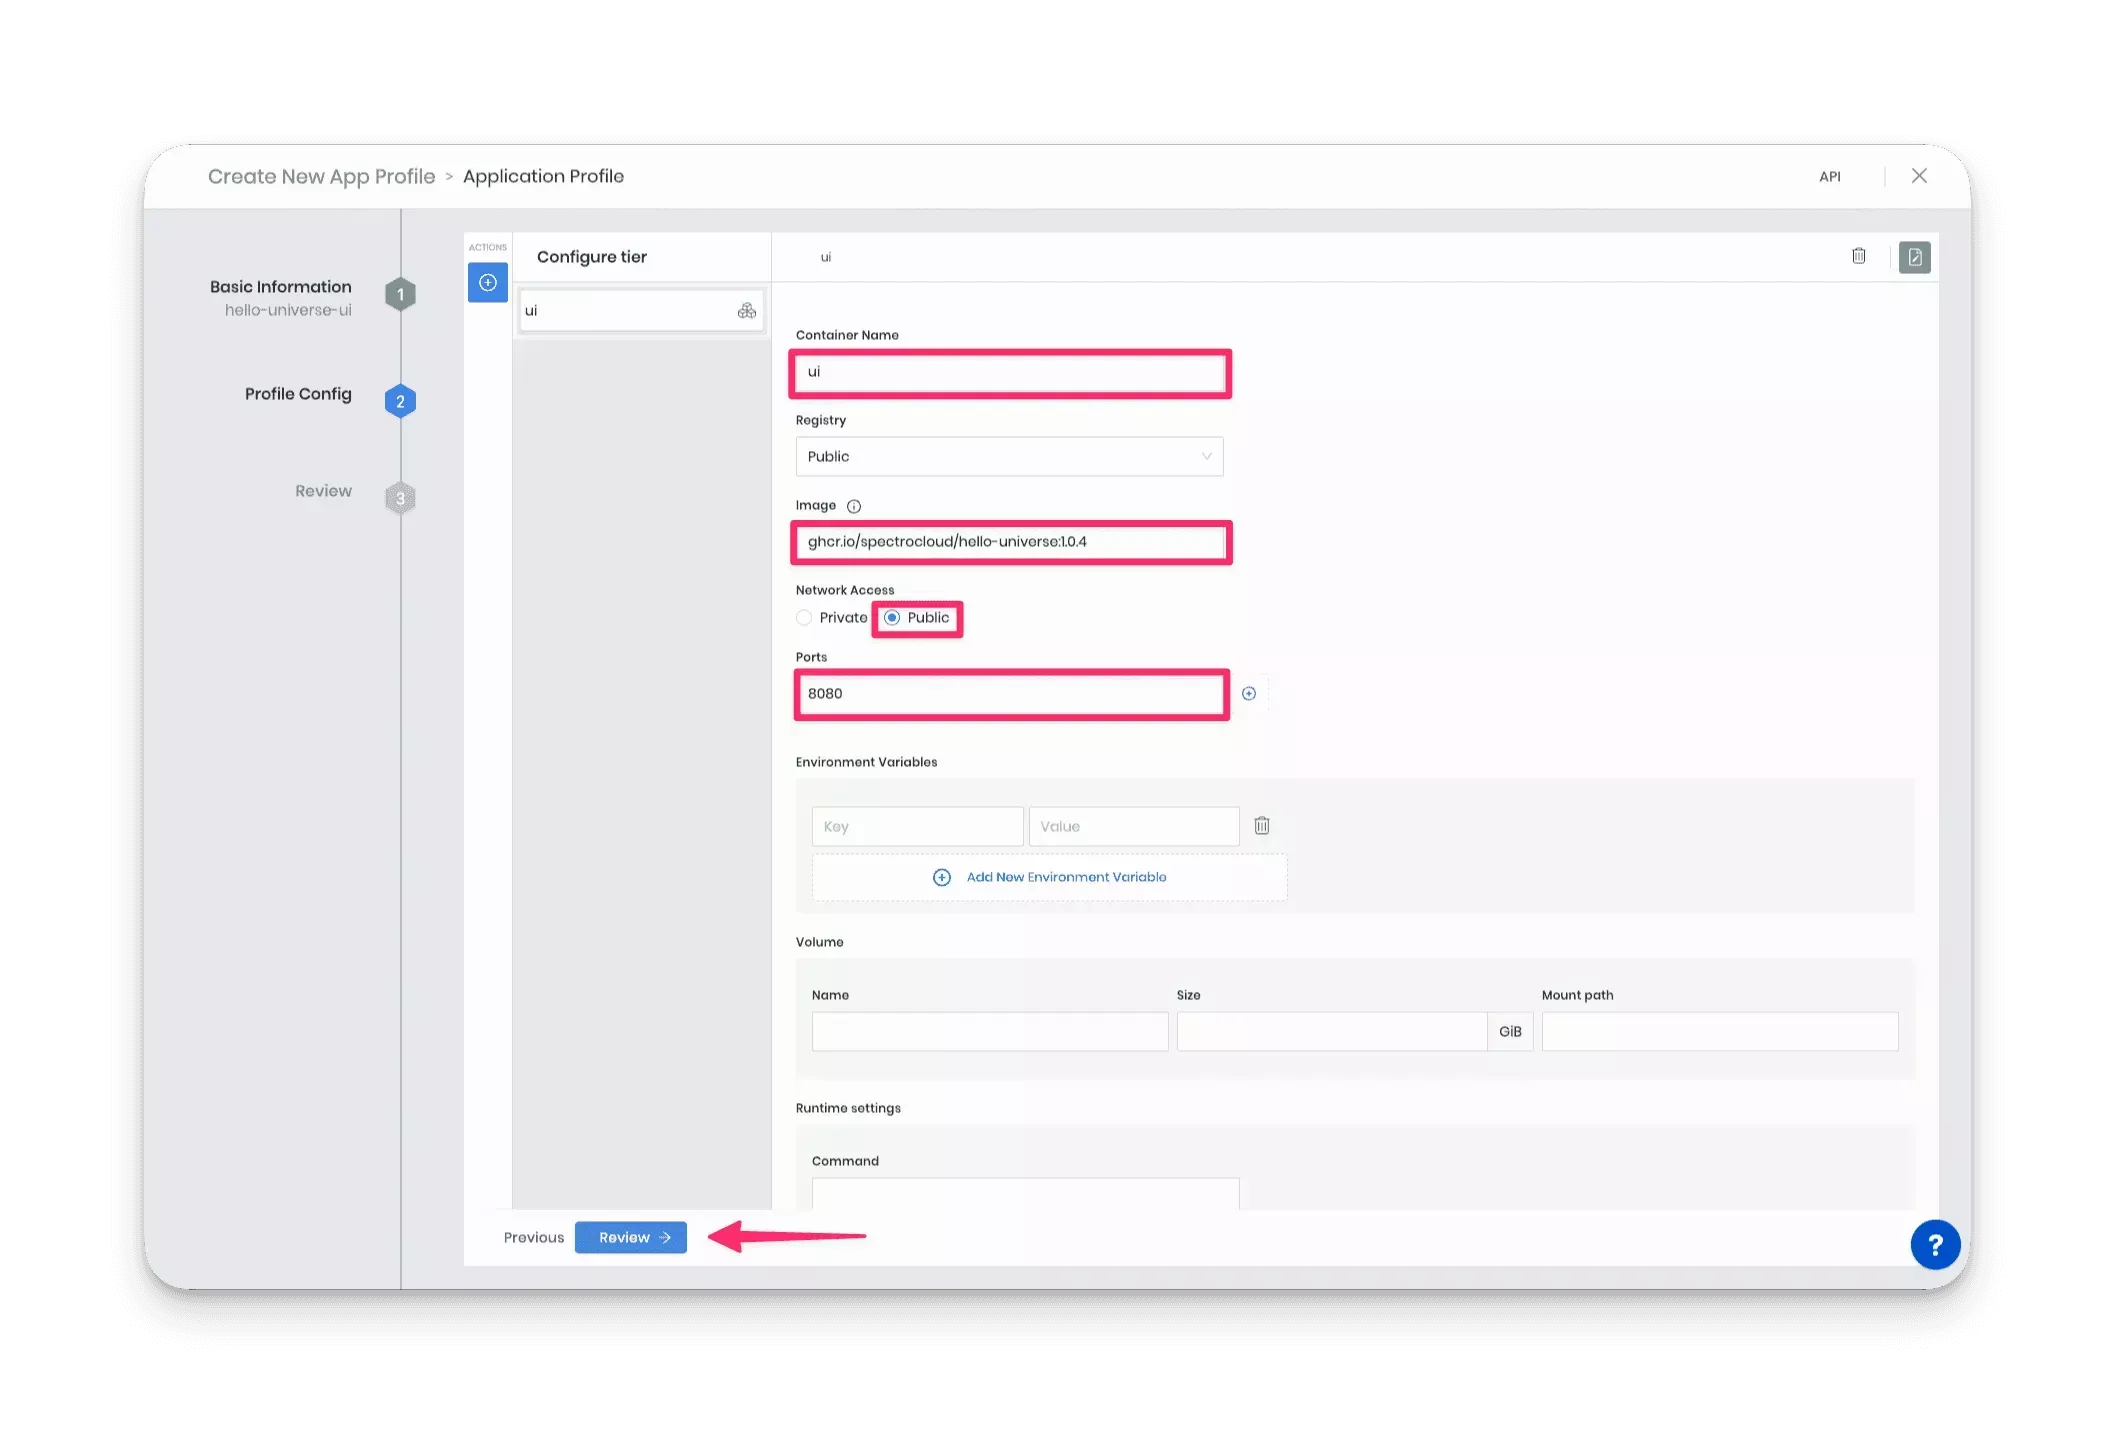Open the YAML editor for the ui tier
Screen dimensions: 2115x1434
point(1914,257)
